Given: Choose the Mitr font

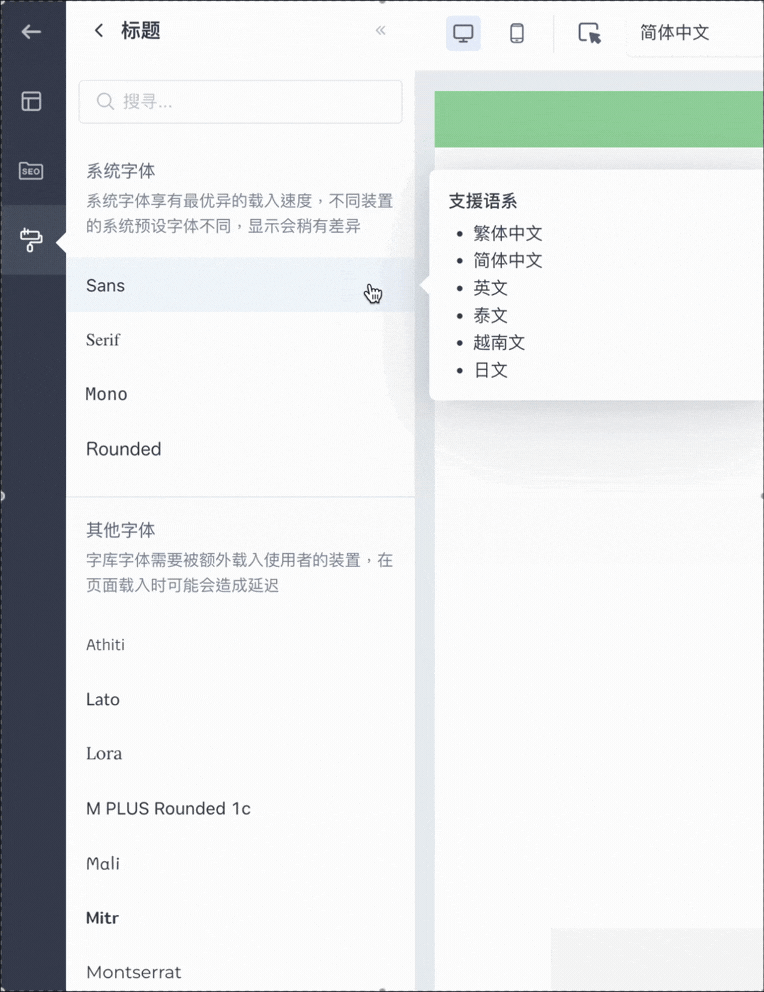Looking at the screenshot, I should coord(240,917).
